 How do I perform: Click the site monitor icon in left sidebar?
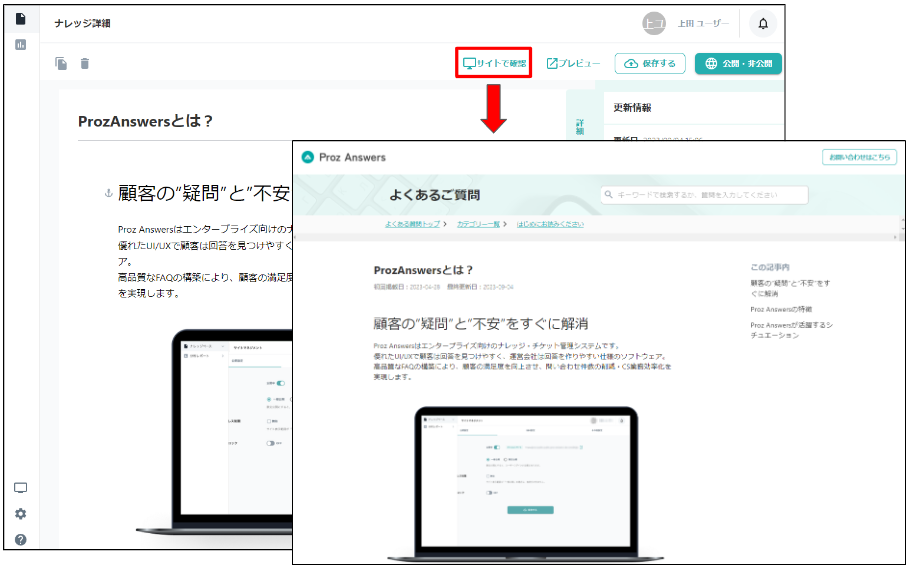point(20,488)
